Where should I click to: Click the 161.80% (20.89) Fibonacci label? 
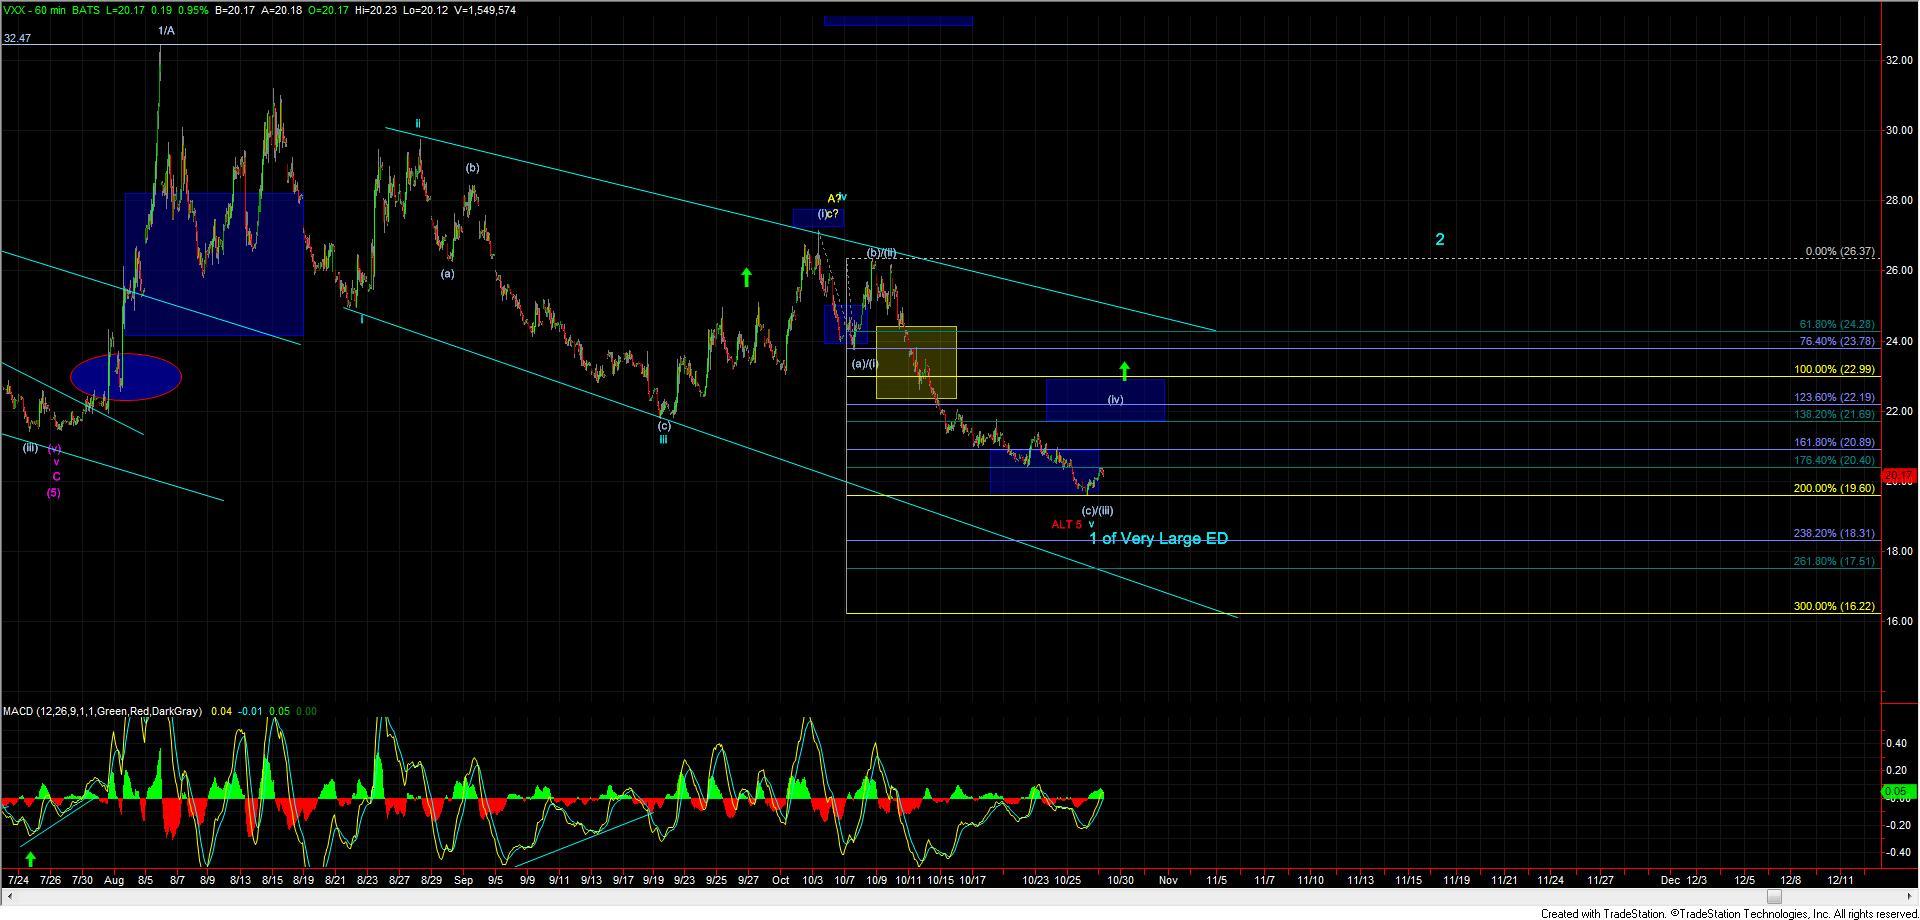coord(1834,442)
